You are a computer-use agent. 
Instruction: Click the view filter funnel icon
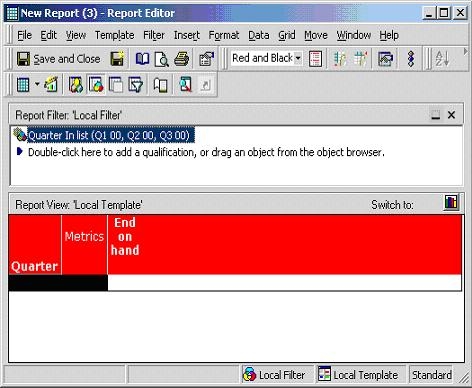point(136,85)
